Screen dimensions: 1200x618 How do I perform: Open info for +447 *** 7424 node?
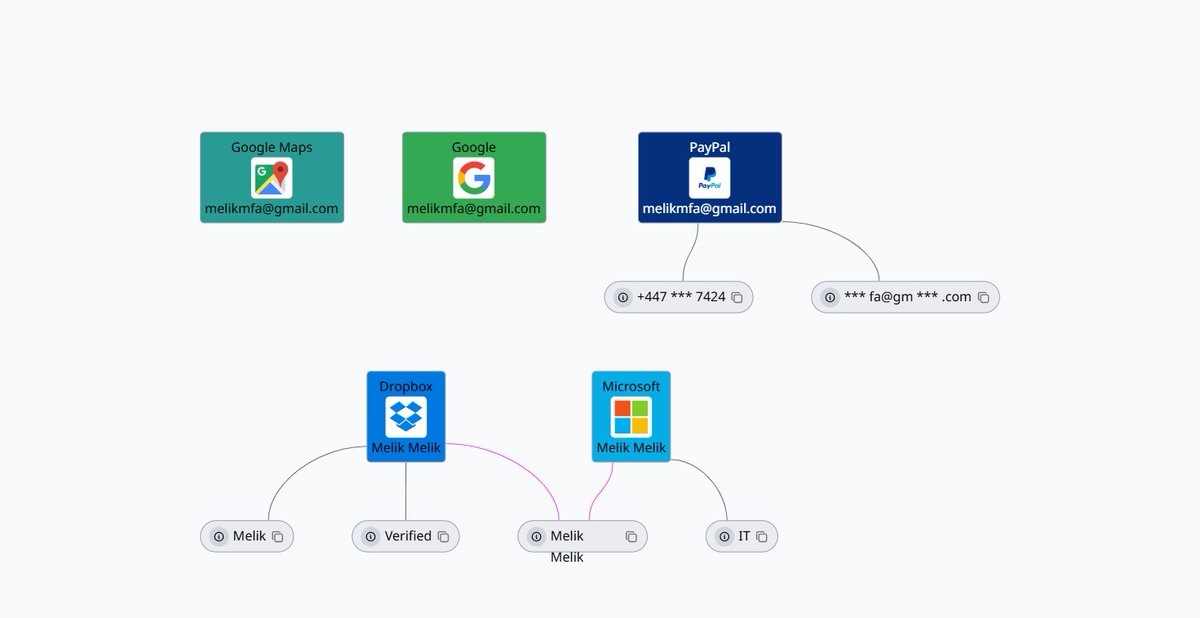tap(623, 298)
